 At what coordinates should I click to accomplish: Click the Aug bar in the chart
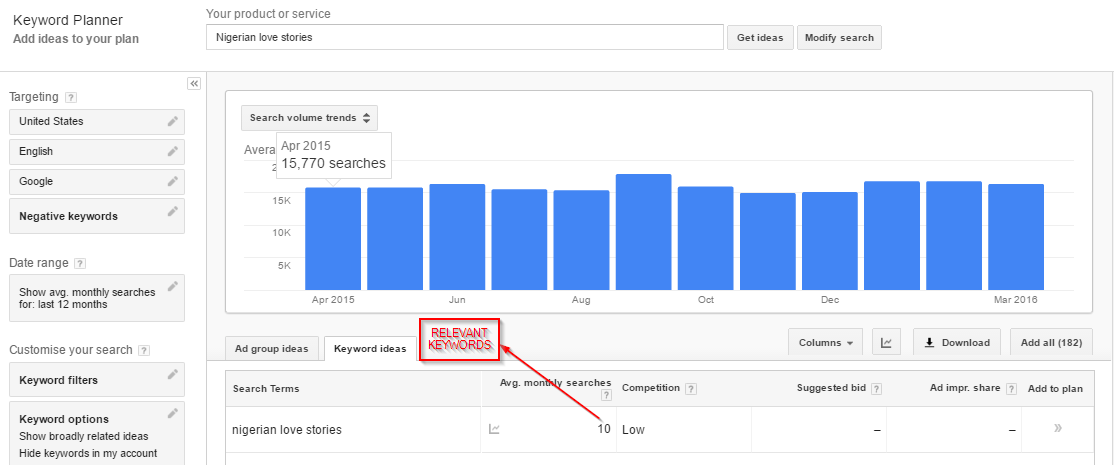click(x=581, y=240)
